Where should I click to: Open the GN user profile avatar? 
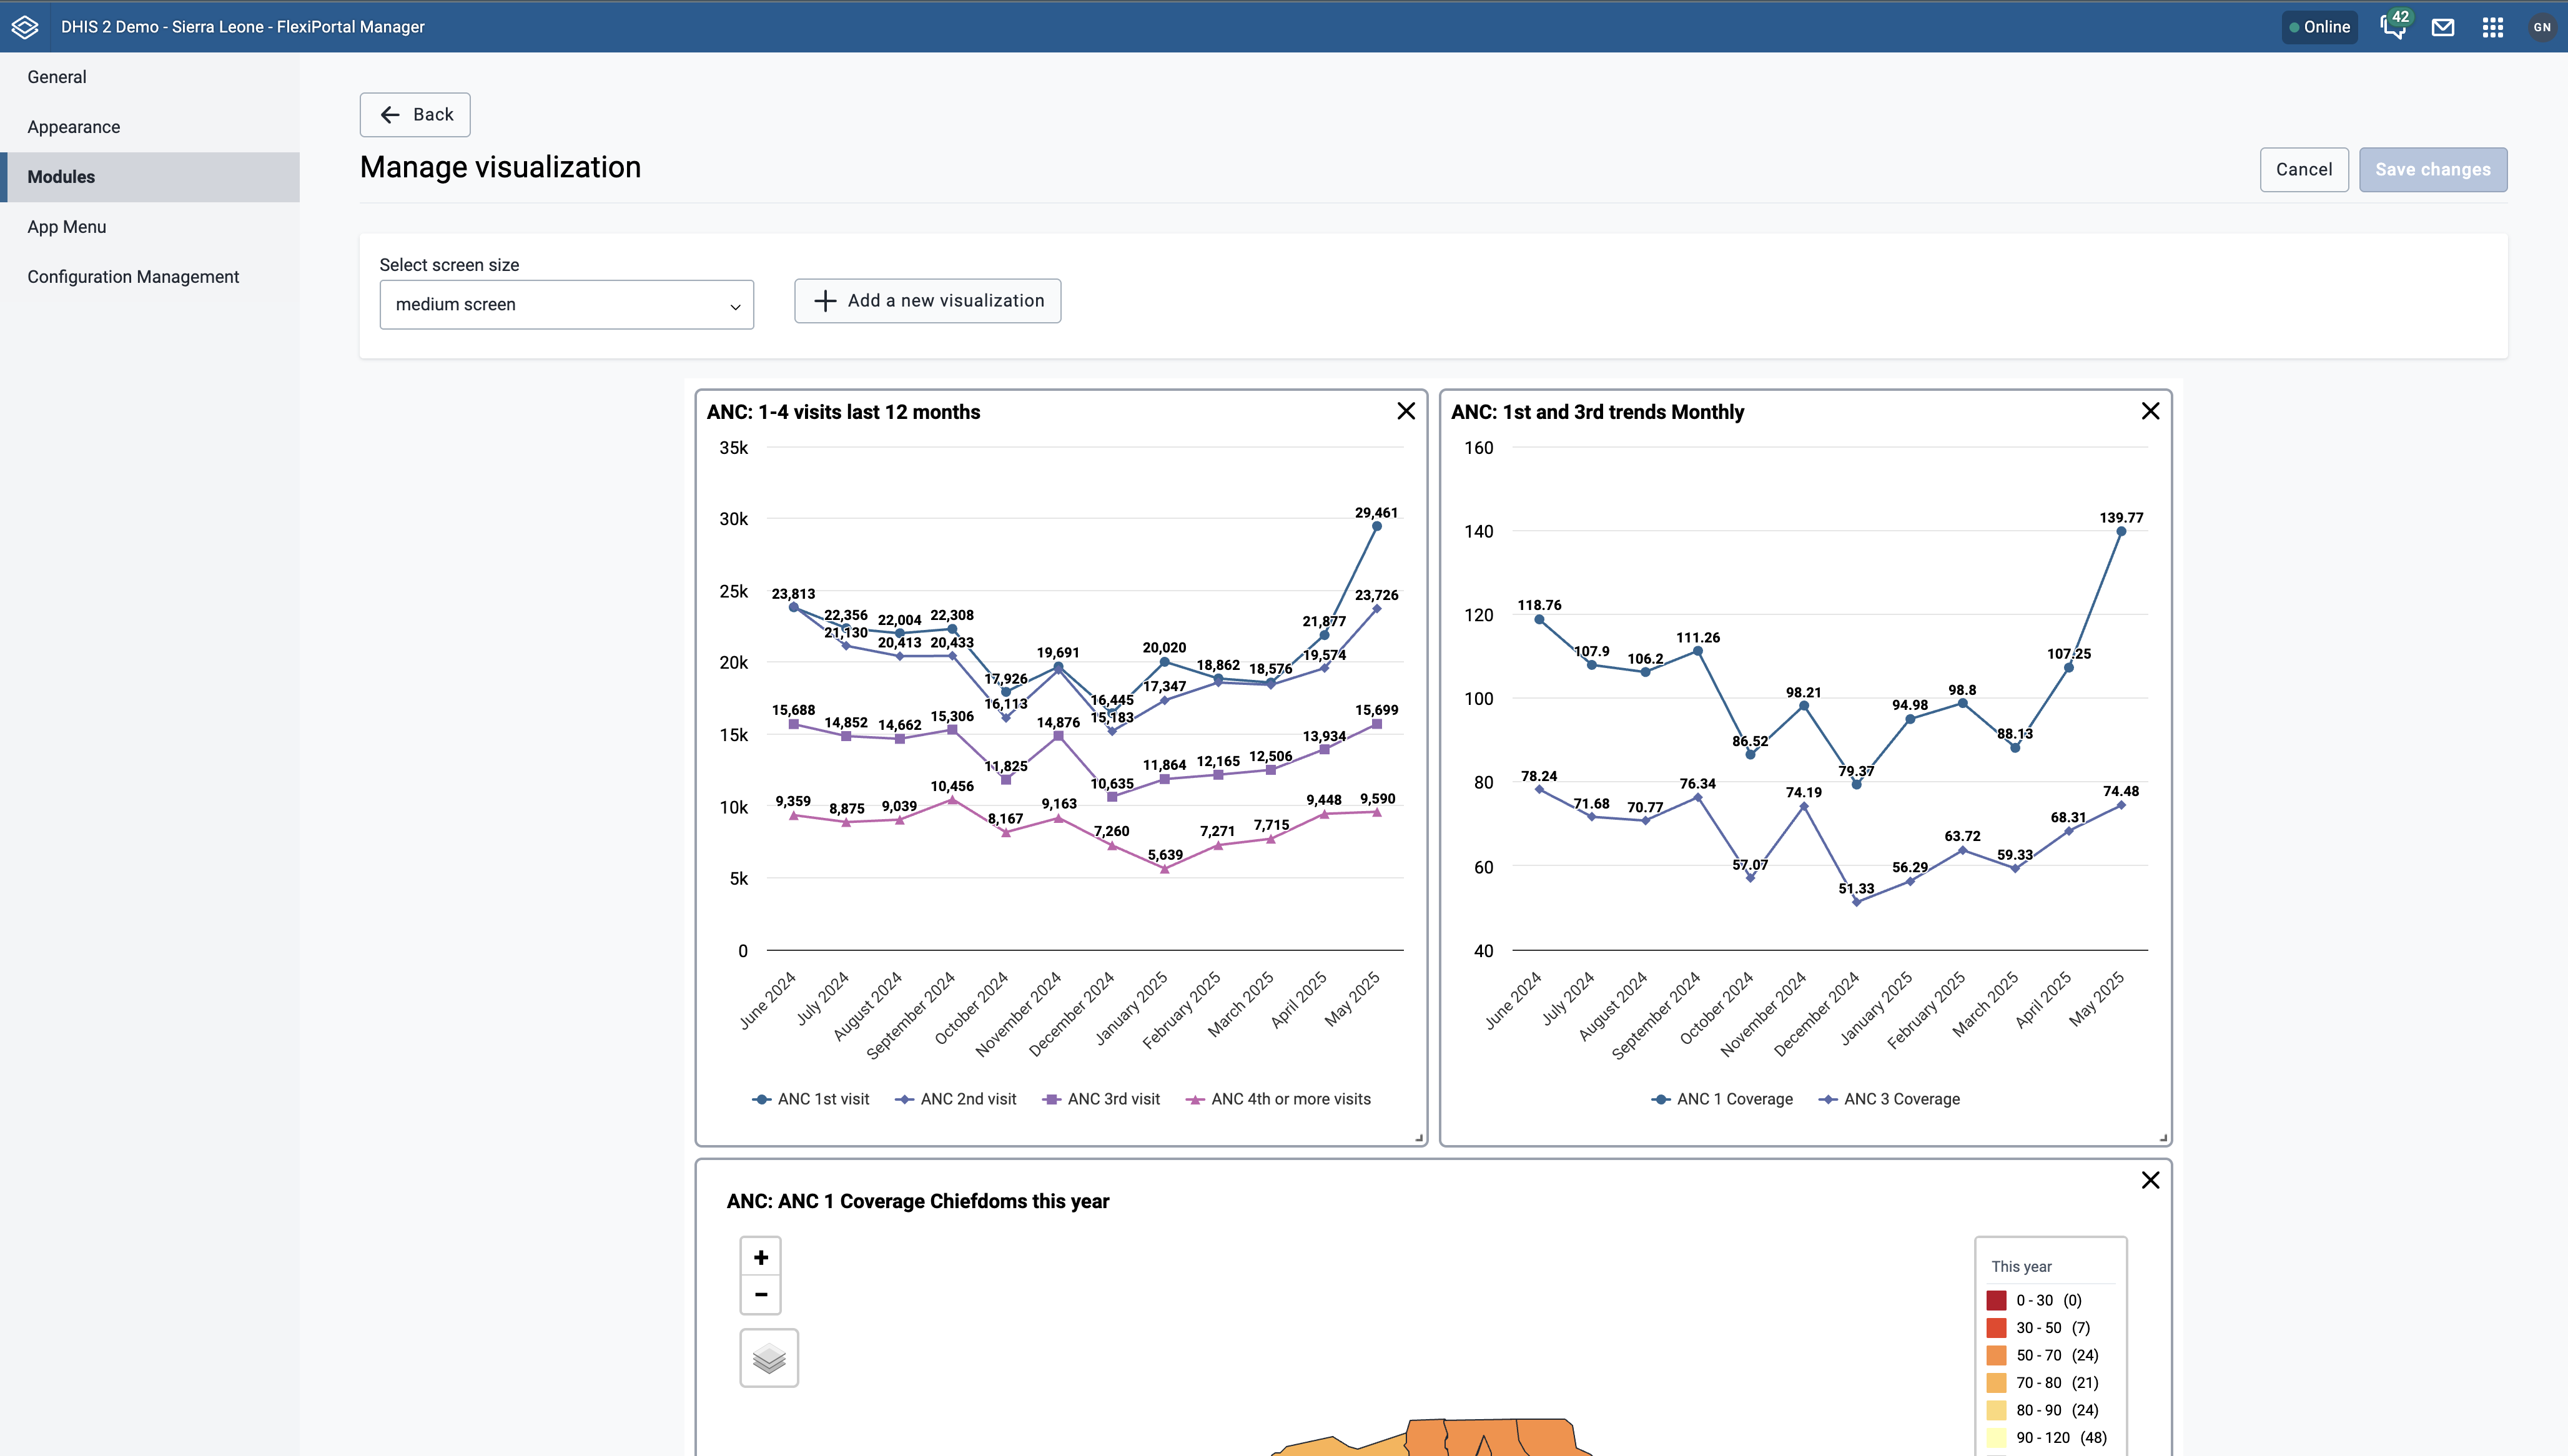tap(2542, 27)
